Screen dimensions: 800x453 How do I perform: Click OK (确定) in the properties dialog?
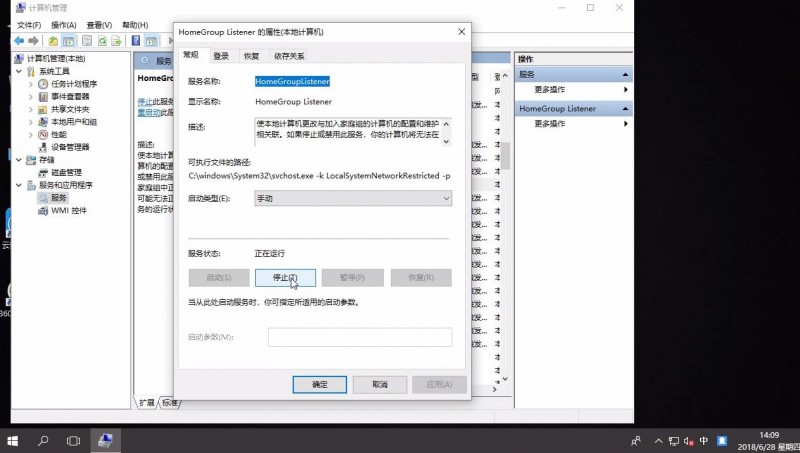tap(319, 385)
